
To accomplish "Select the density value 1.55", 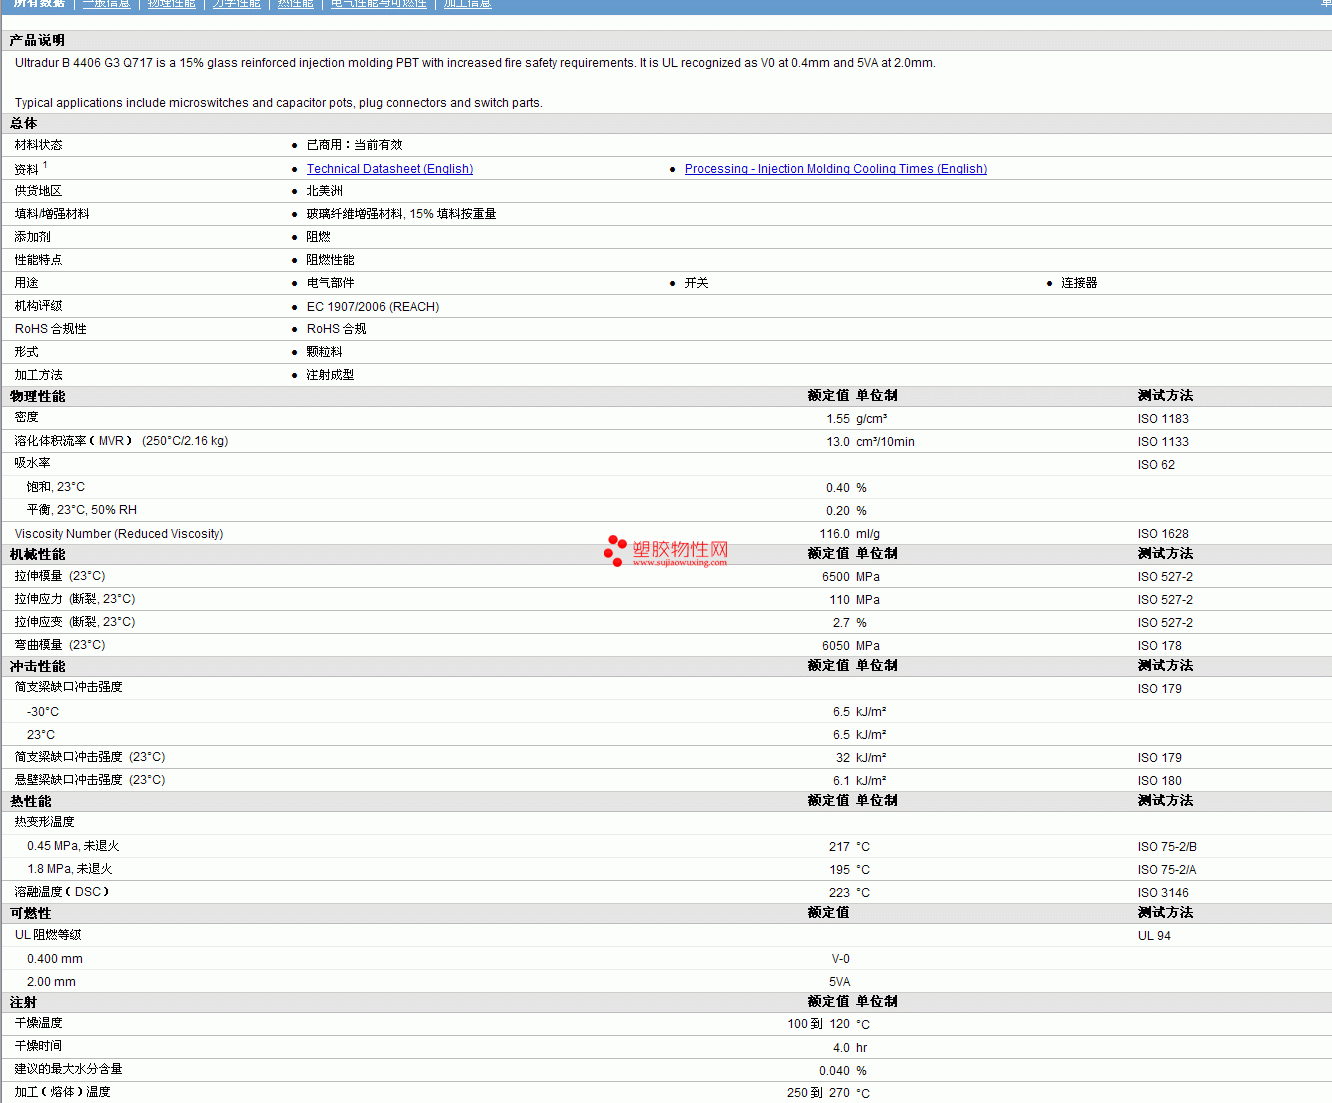I will 838,419.
